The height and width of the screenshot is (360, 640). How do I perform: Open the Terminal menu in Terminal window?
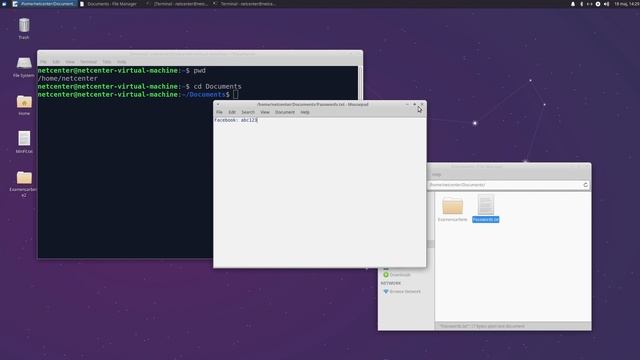88,62
